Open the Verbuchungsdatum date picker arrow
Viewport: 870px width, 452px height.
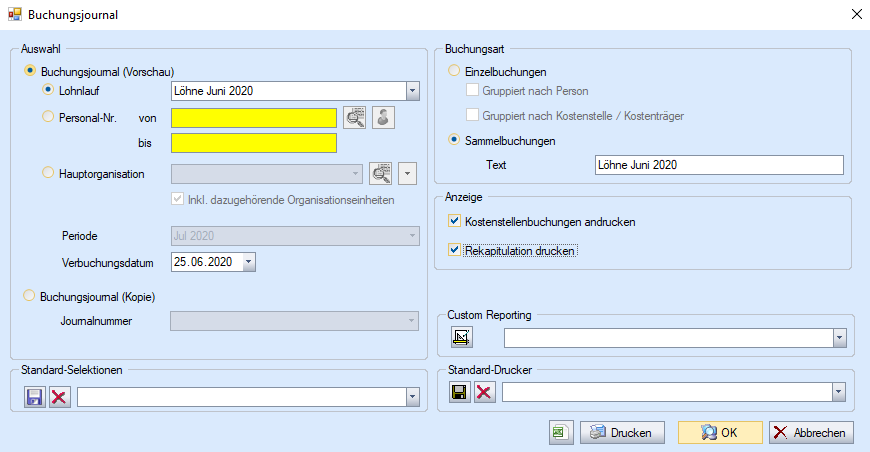pos(249,262)
